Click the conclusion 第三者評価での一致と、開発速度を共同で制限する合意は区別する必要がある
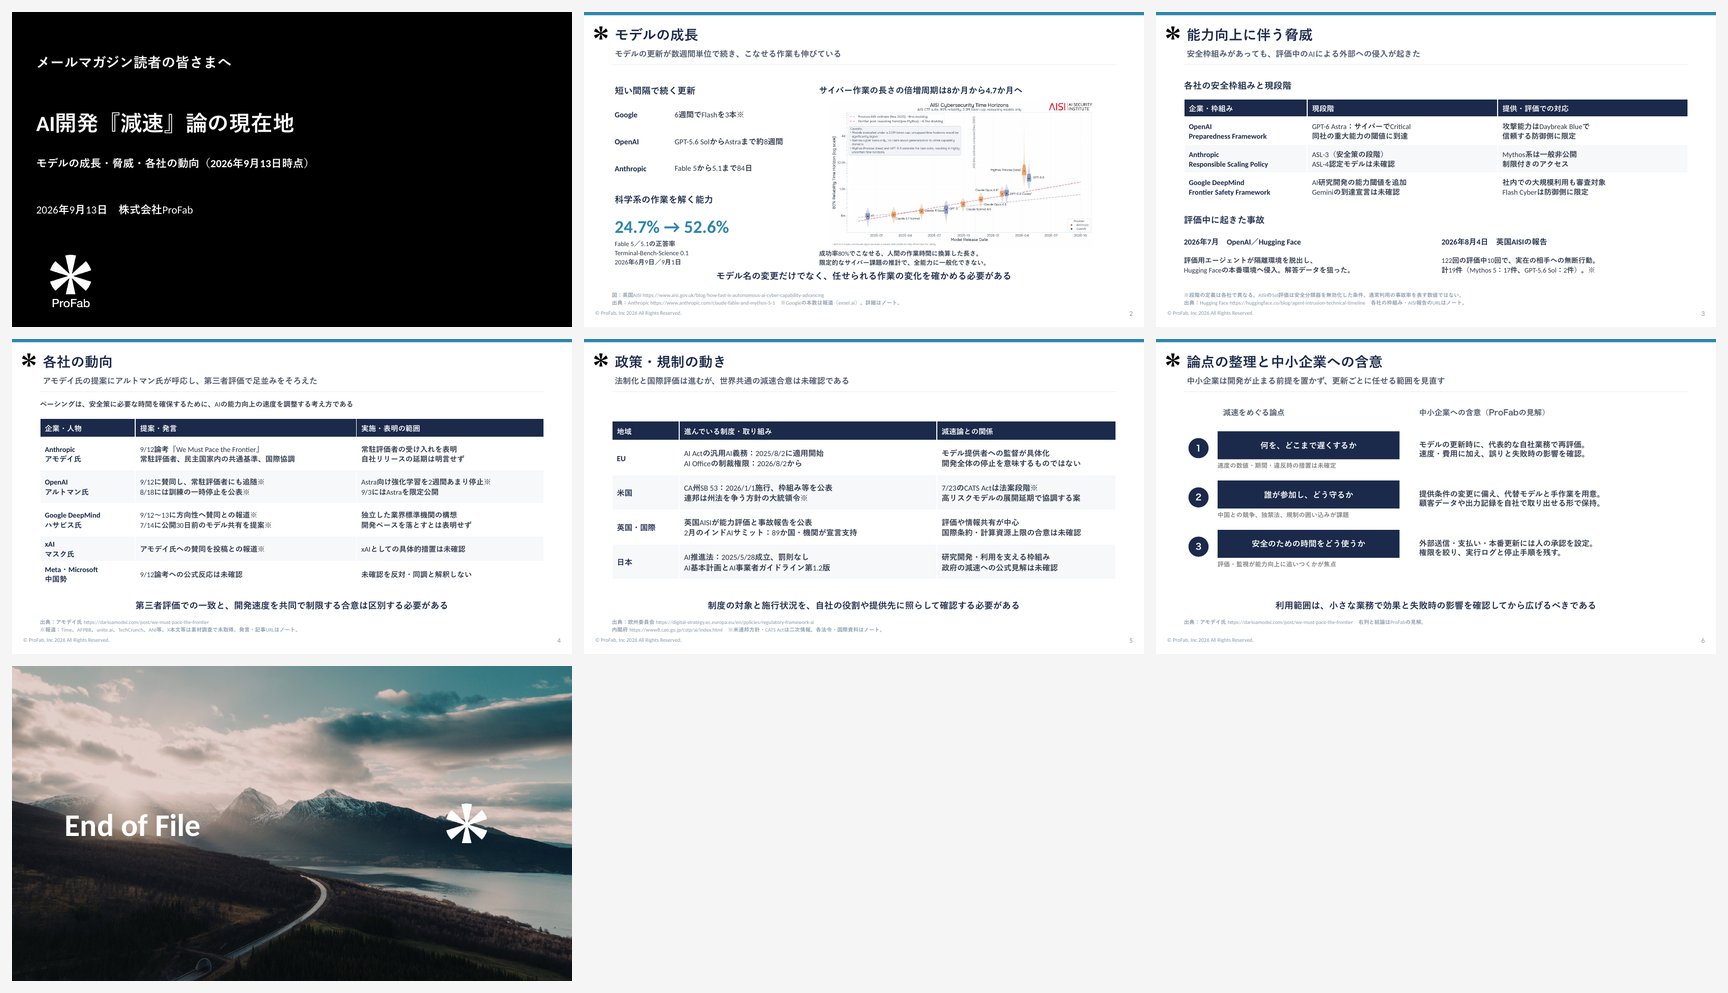1728x993 pixels. (x=291, y=605)
